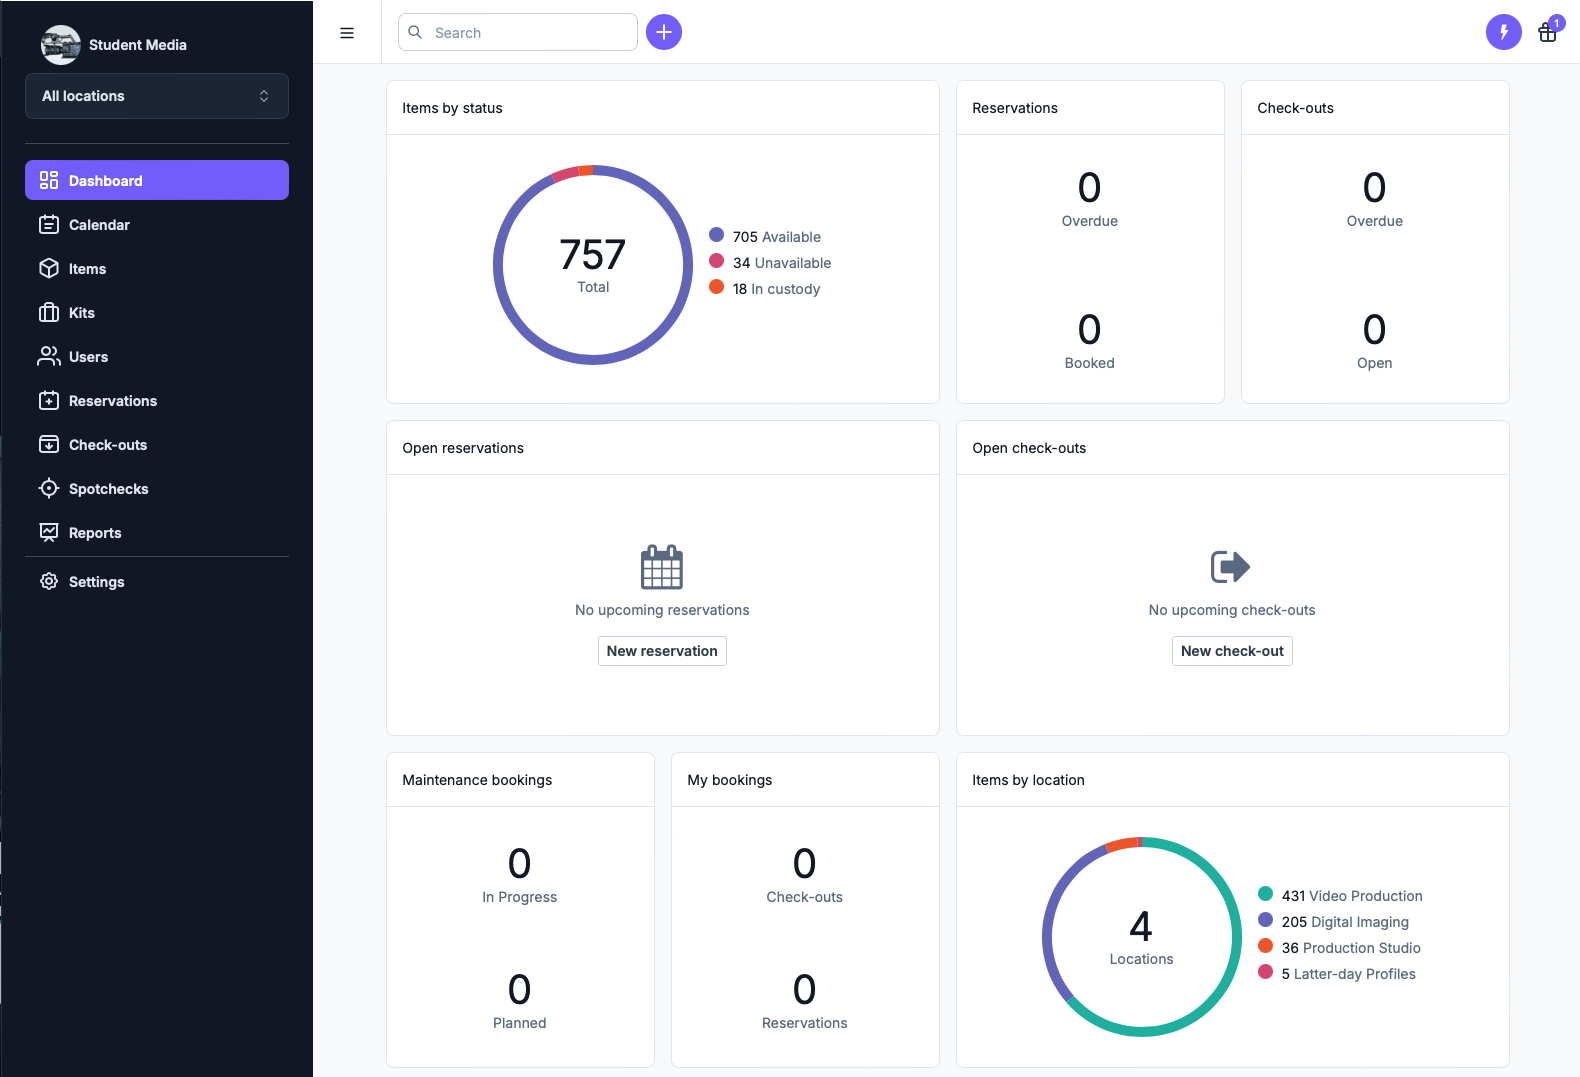Open the lightning bolt quick actions icon
Image resolution: width=1580 pixels, height=1077 pixels.
pyautogui.click(x=1503, y=32)
